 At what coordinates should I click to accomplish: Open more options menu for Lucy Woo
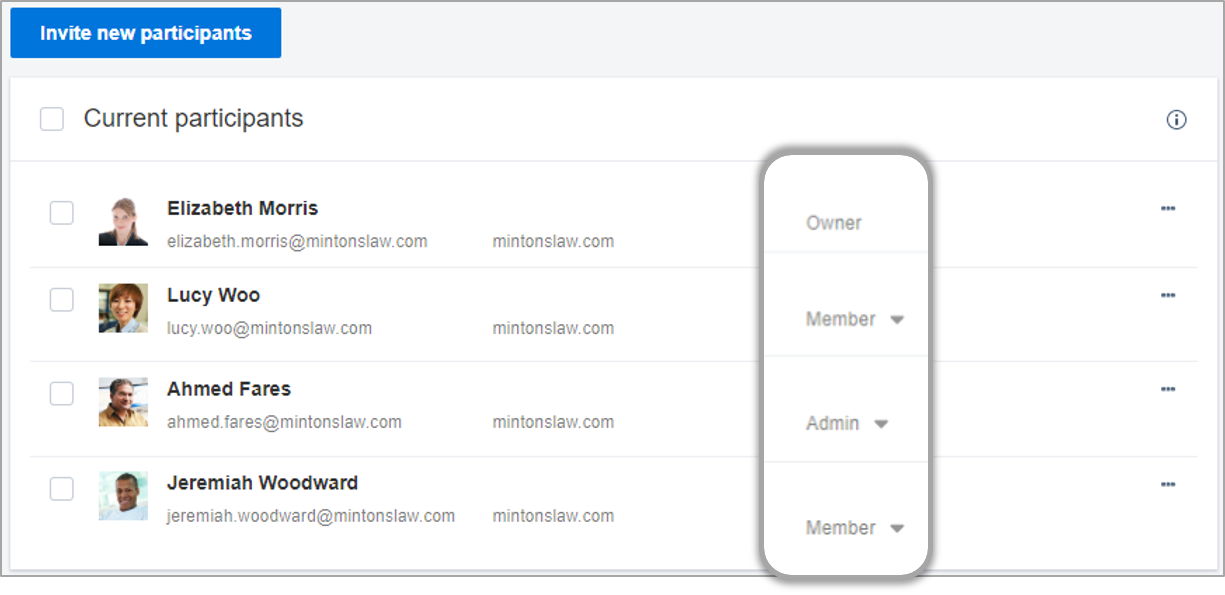pos(1167,295)
